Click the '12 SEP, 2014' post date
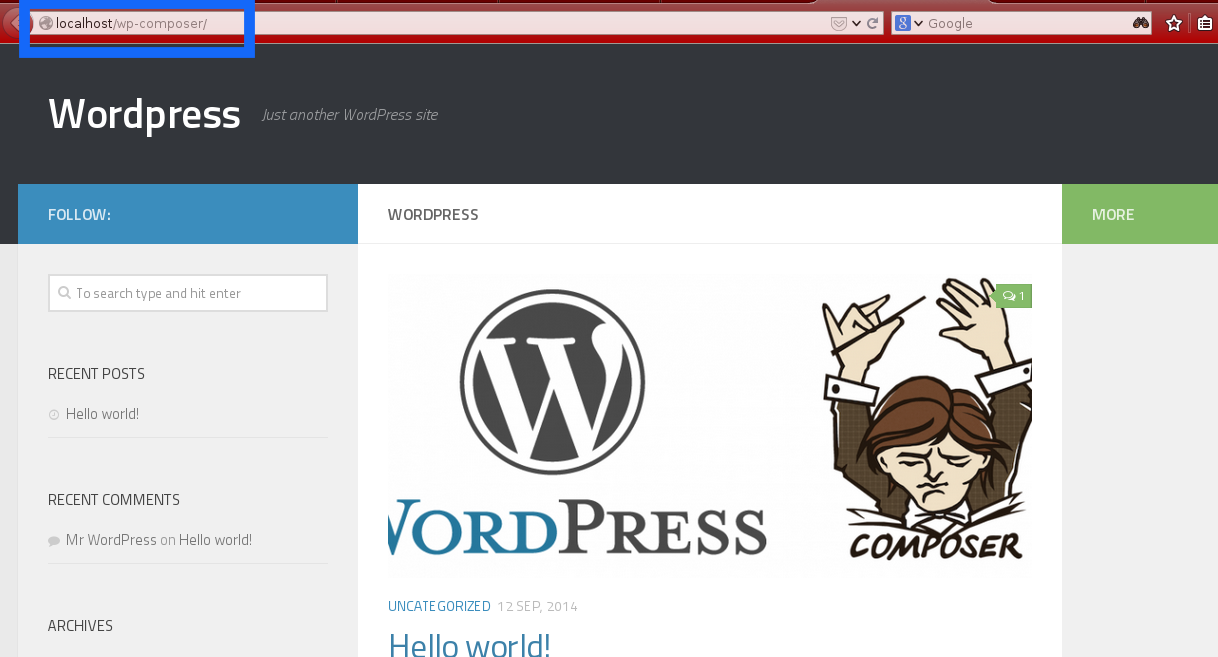The image size is (1218, 657). point(537,606)
